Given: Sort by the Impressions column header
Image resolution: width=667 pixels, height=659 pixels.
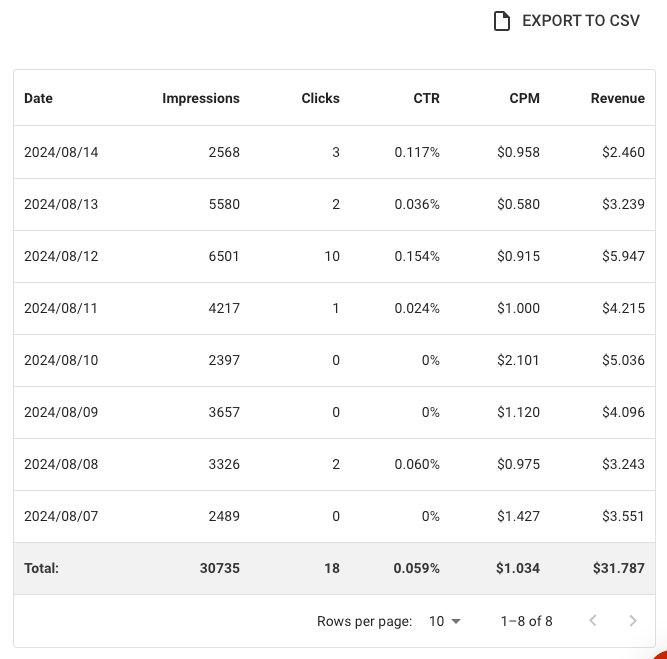Looking at the screenshot, I should click(201, 98).
